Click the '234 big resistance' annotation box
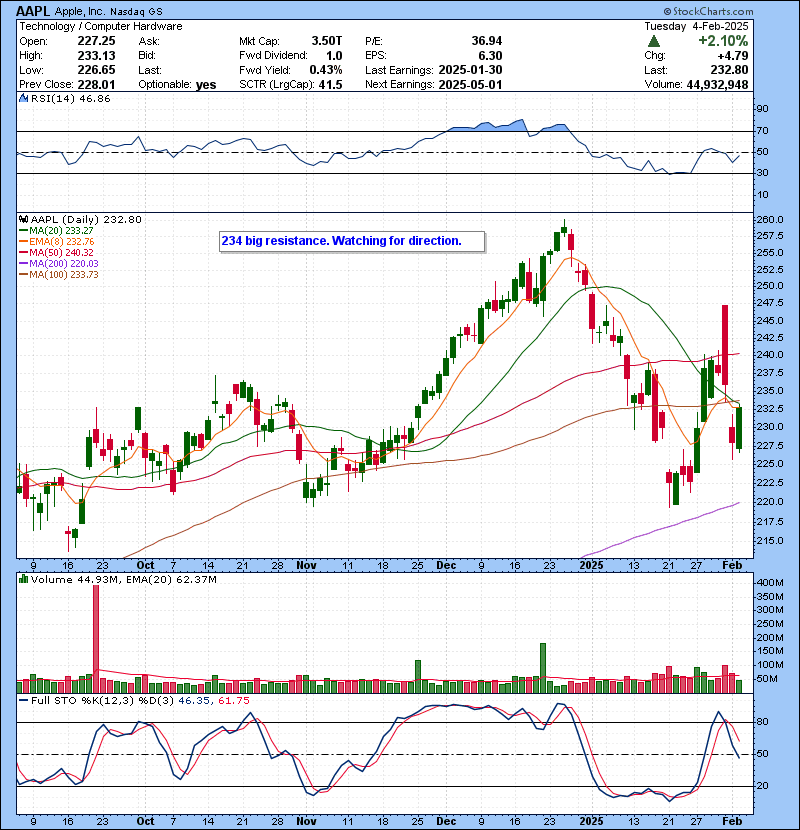This screenshot has width=800, height=830. (352, 241)
